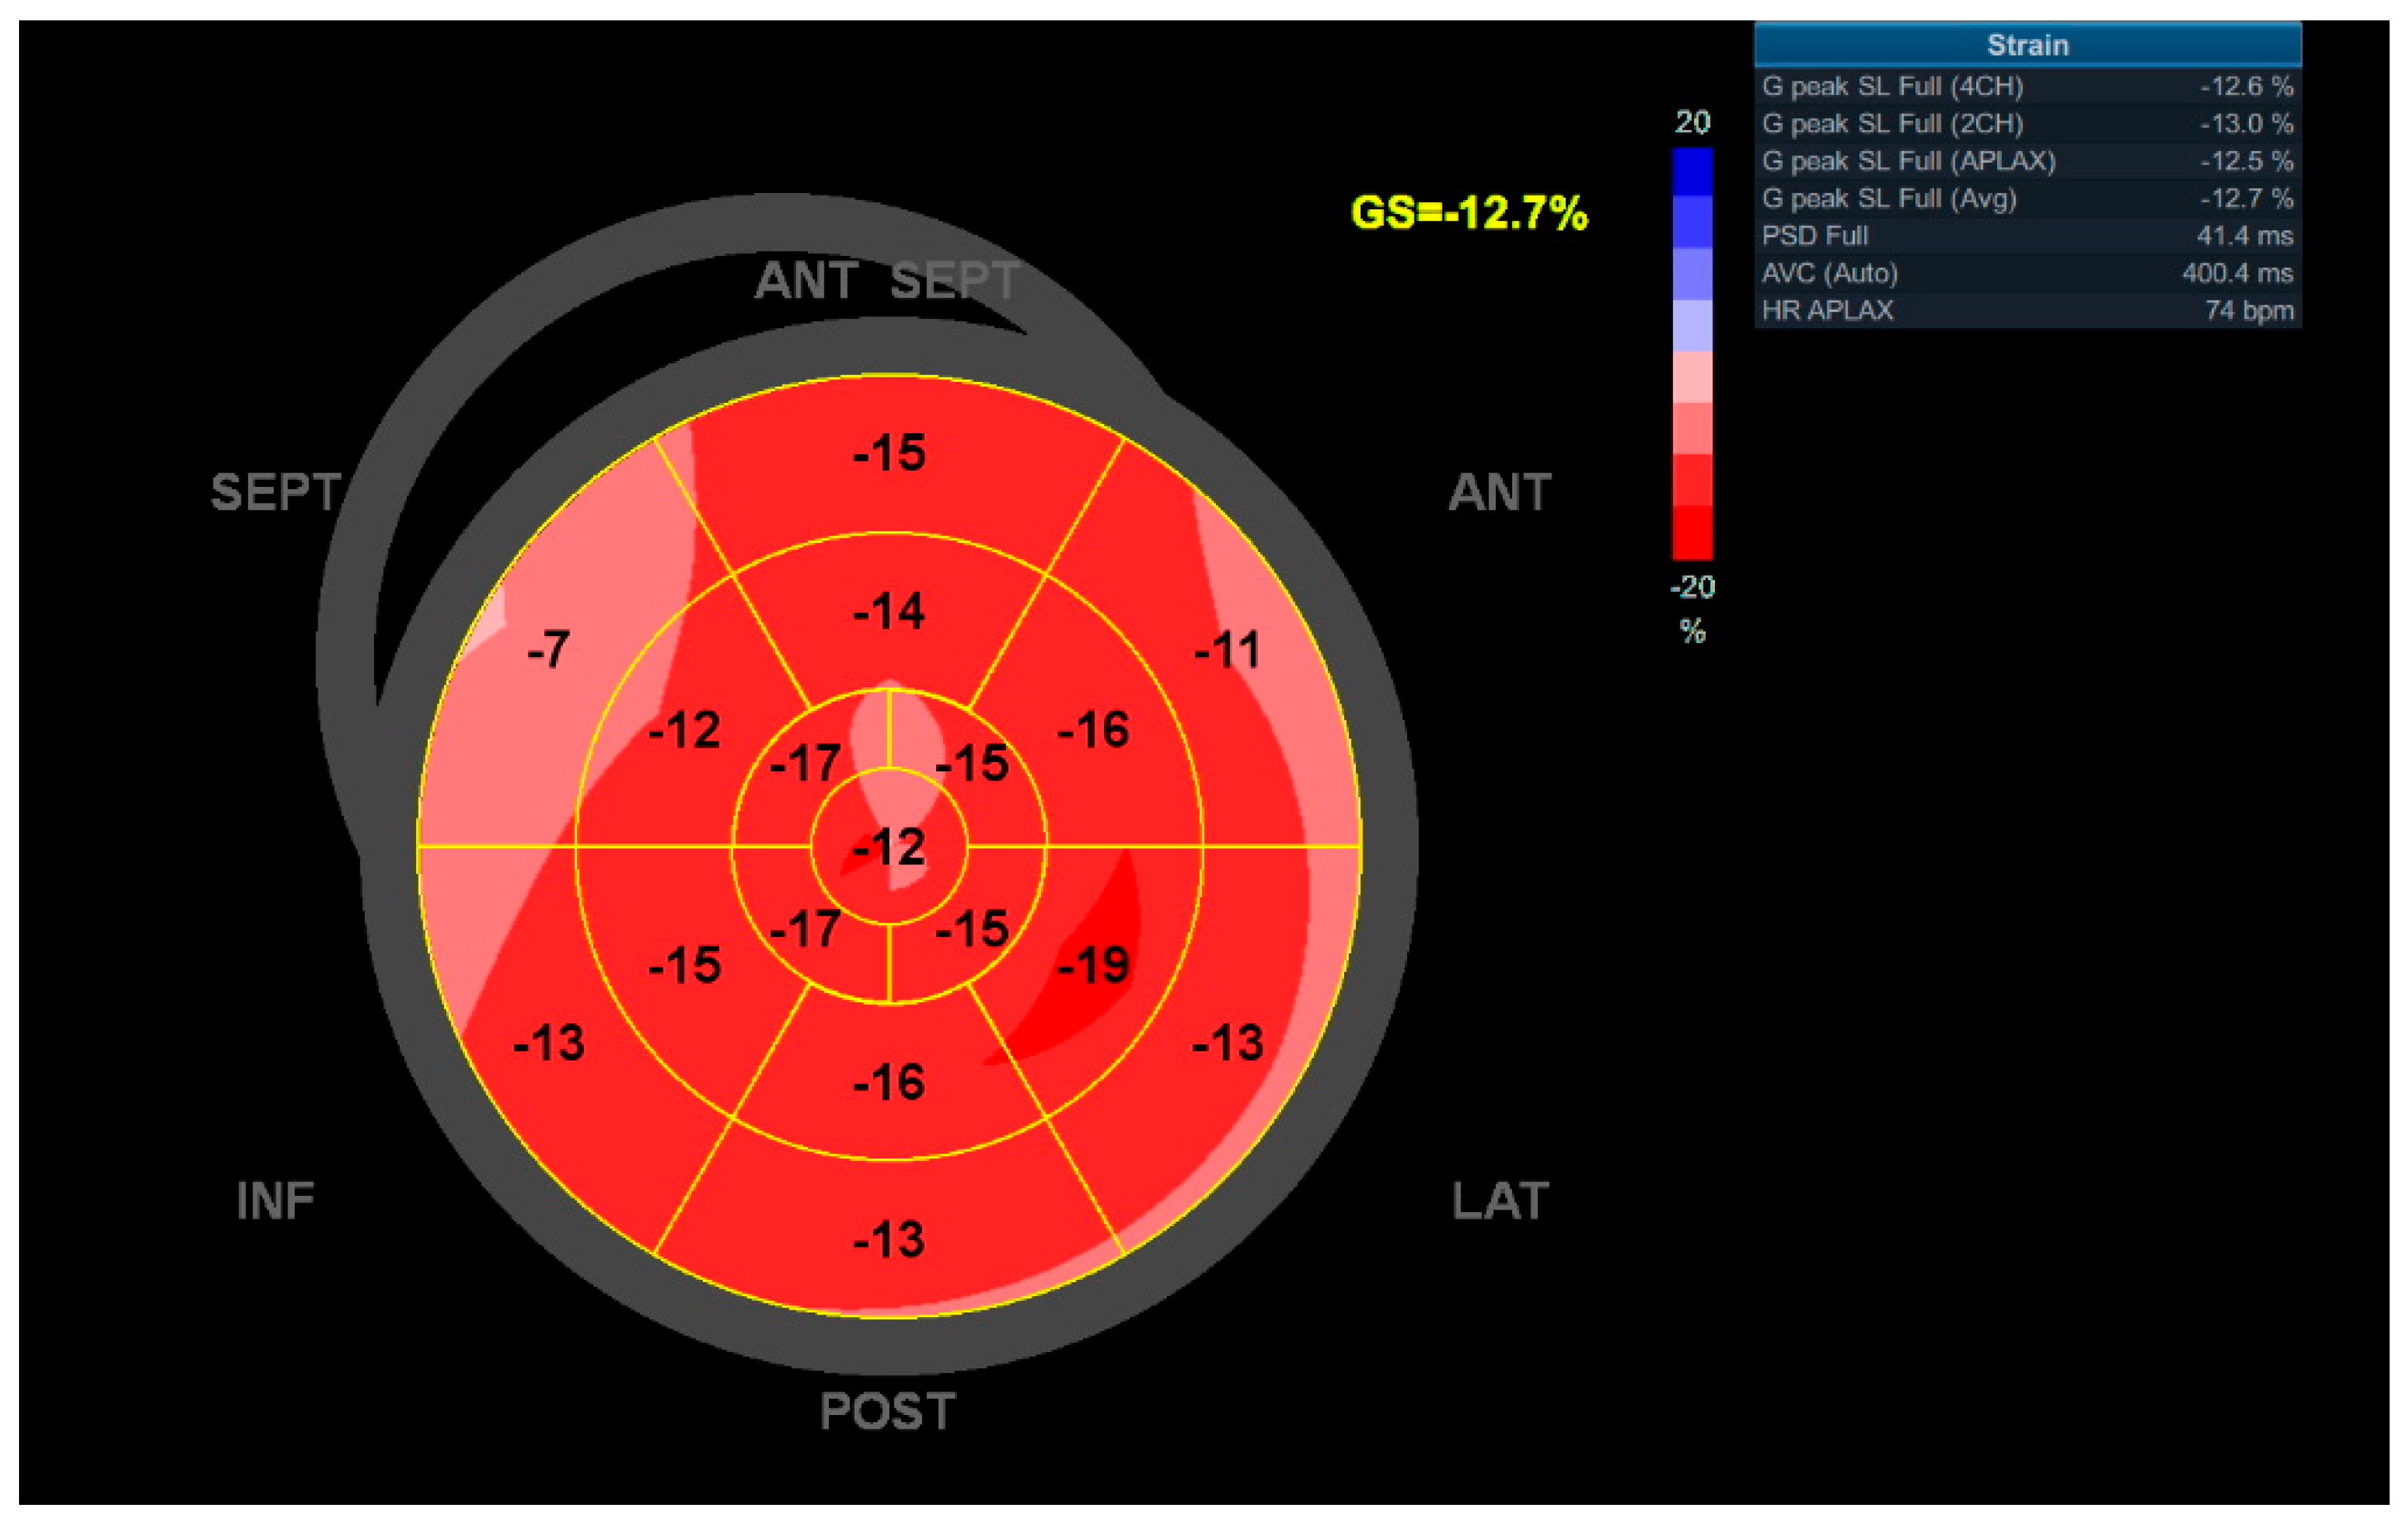The image size is (2408, 1518).
Task: Click the HR APLAX row
Action: [x=2027, y=310]
